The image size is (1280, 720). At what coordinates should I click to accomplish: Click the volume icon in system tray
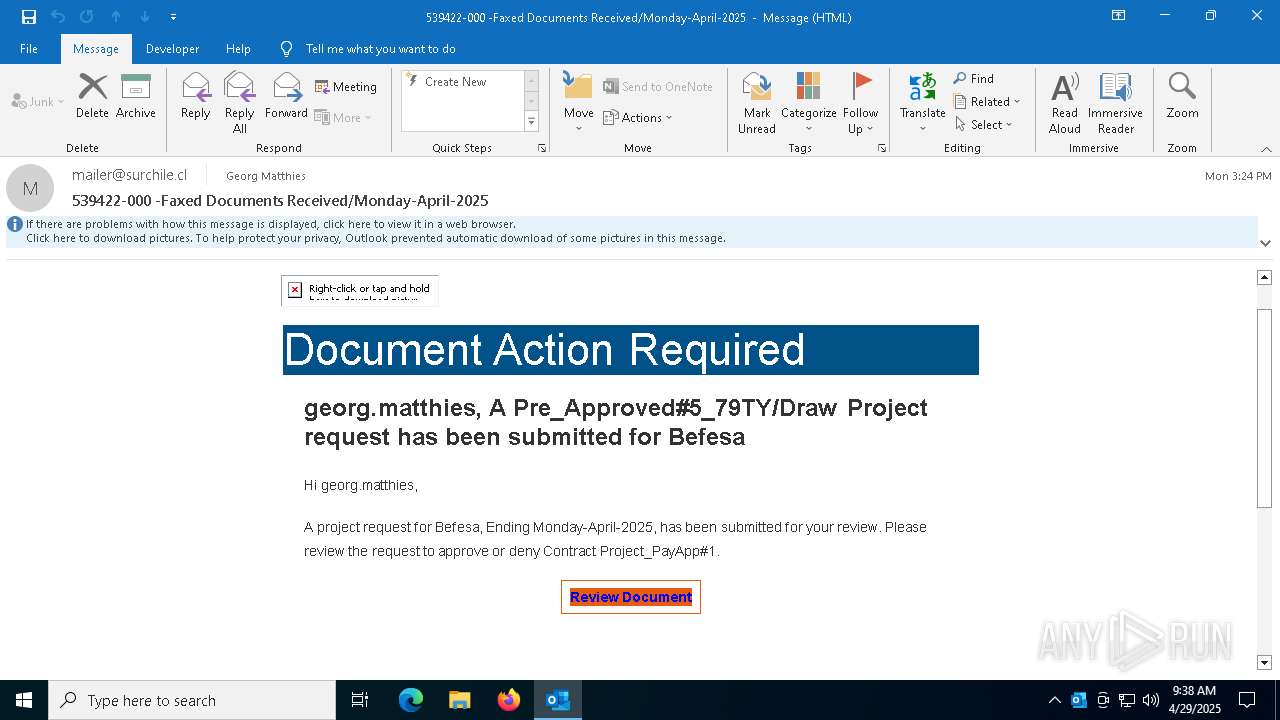point(1150,700)
